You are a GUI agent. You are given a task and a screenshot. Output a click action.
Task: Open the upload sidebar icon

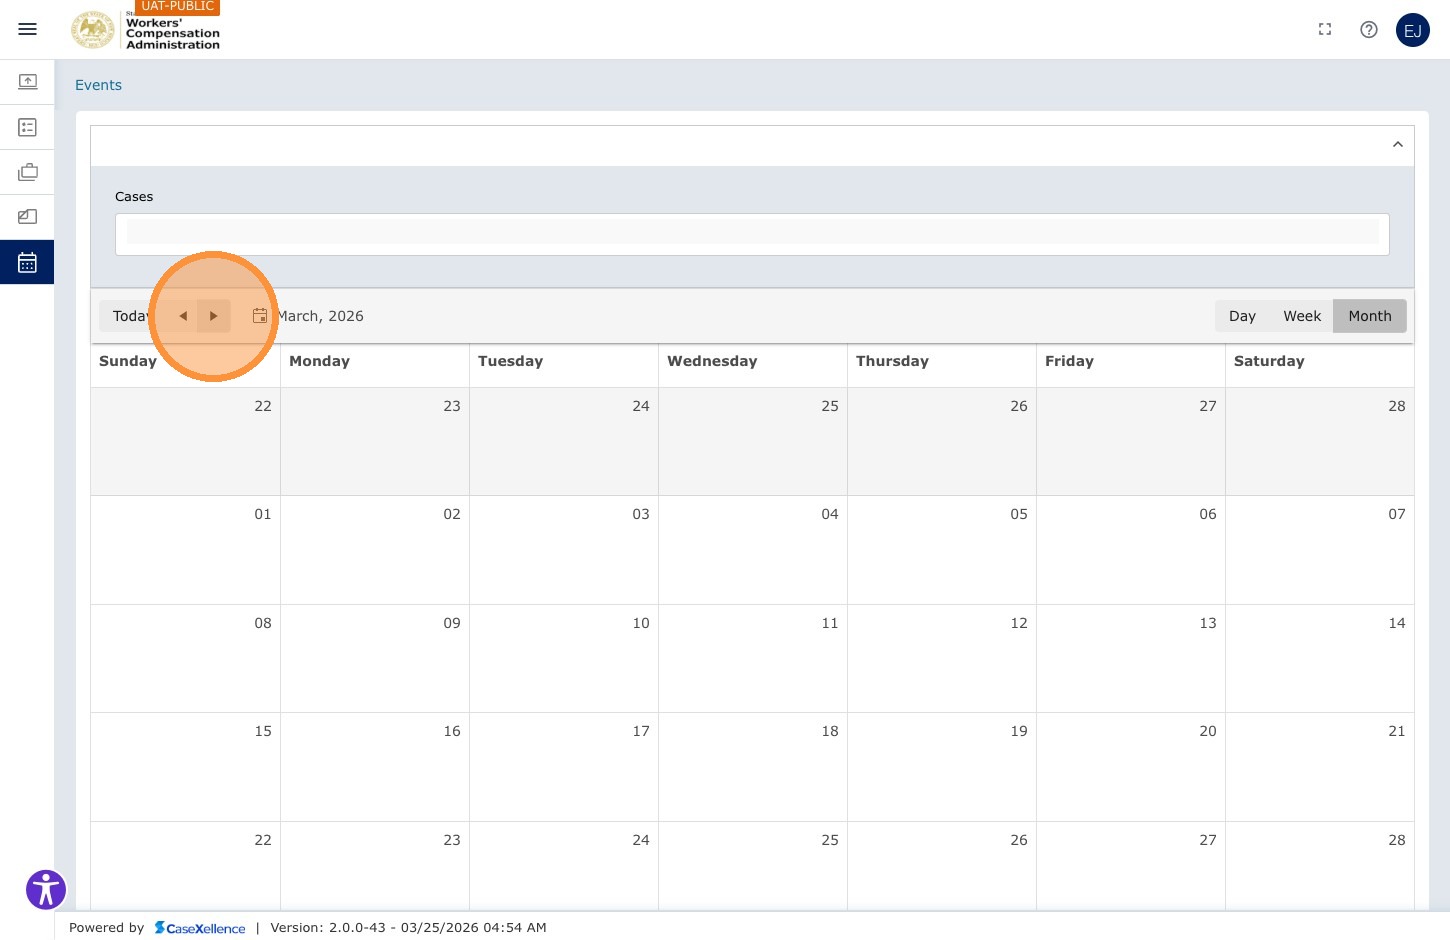(28, 81)
